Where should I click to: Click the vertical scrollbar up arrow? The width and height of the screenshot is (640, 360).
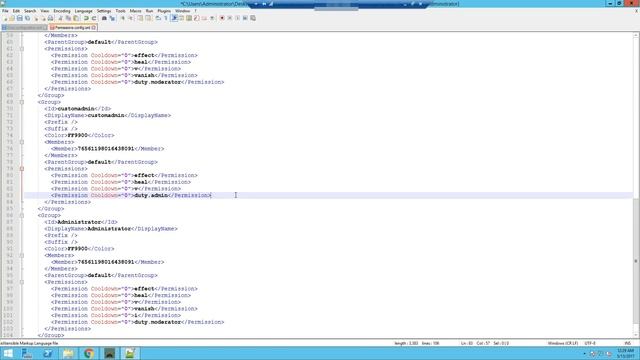click(636, 36)
